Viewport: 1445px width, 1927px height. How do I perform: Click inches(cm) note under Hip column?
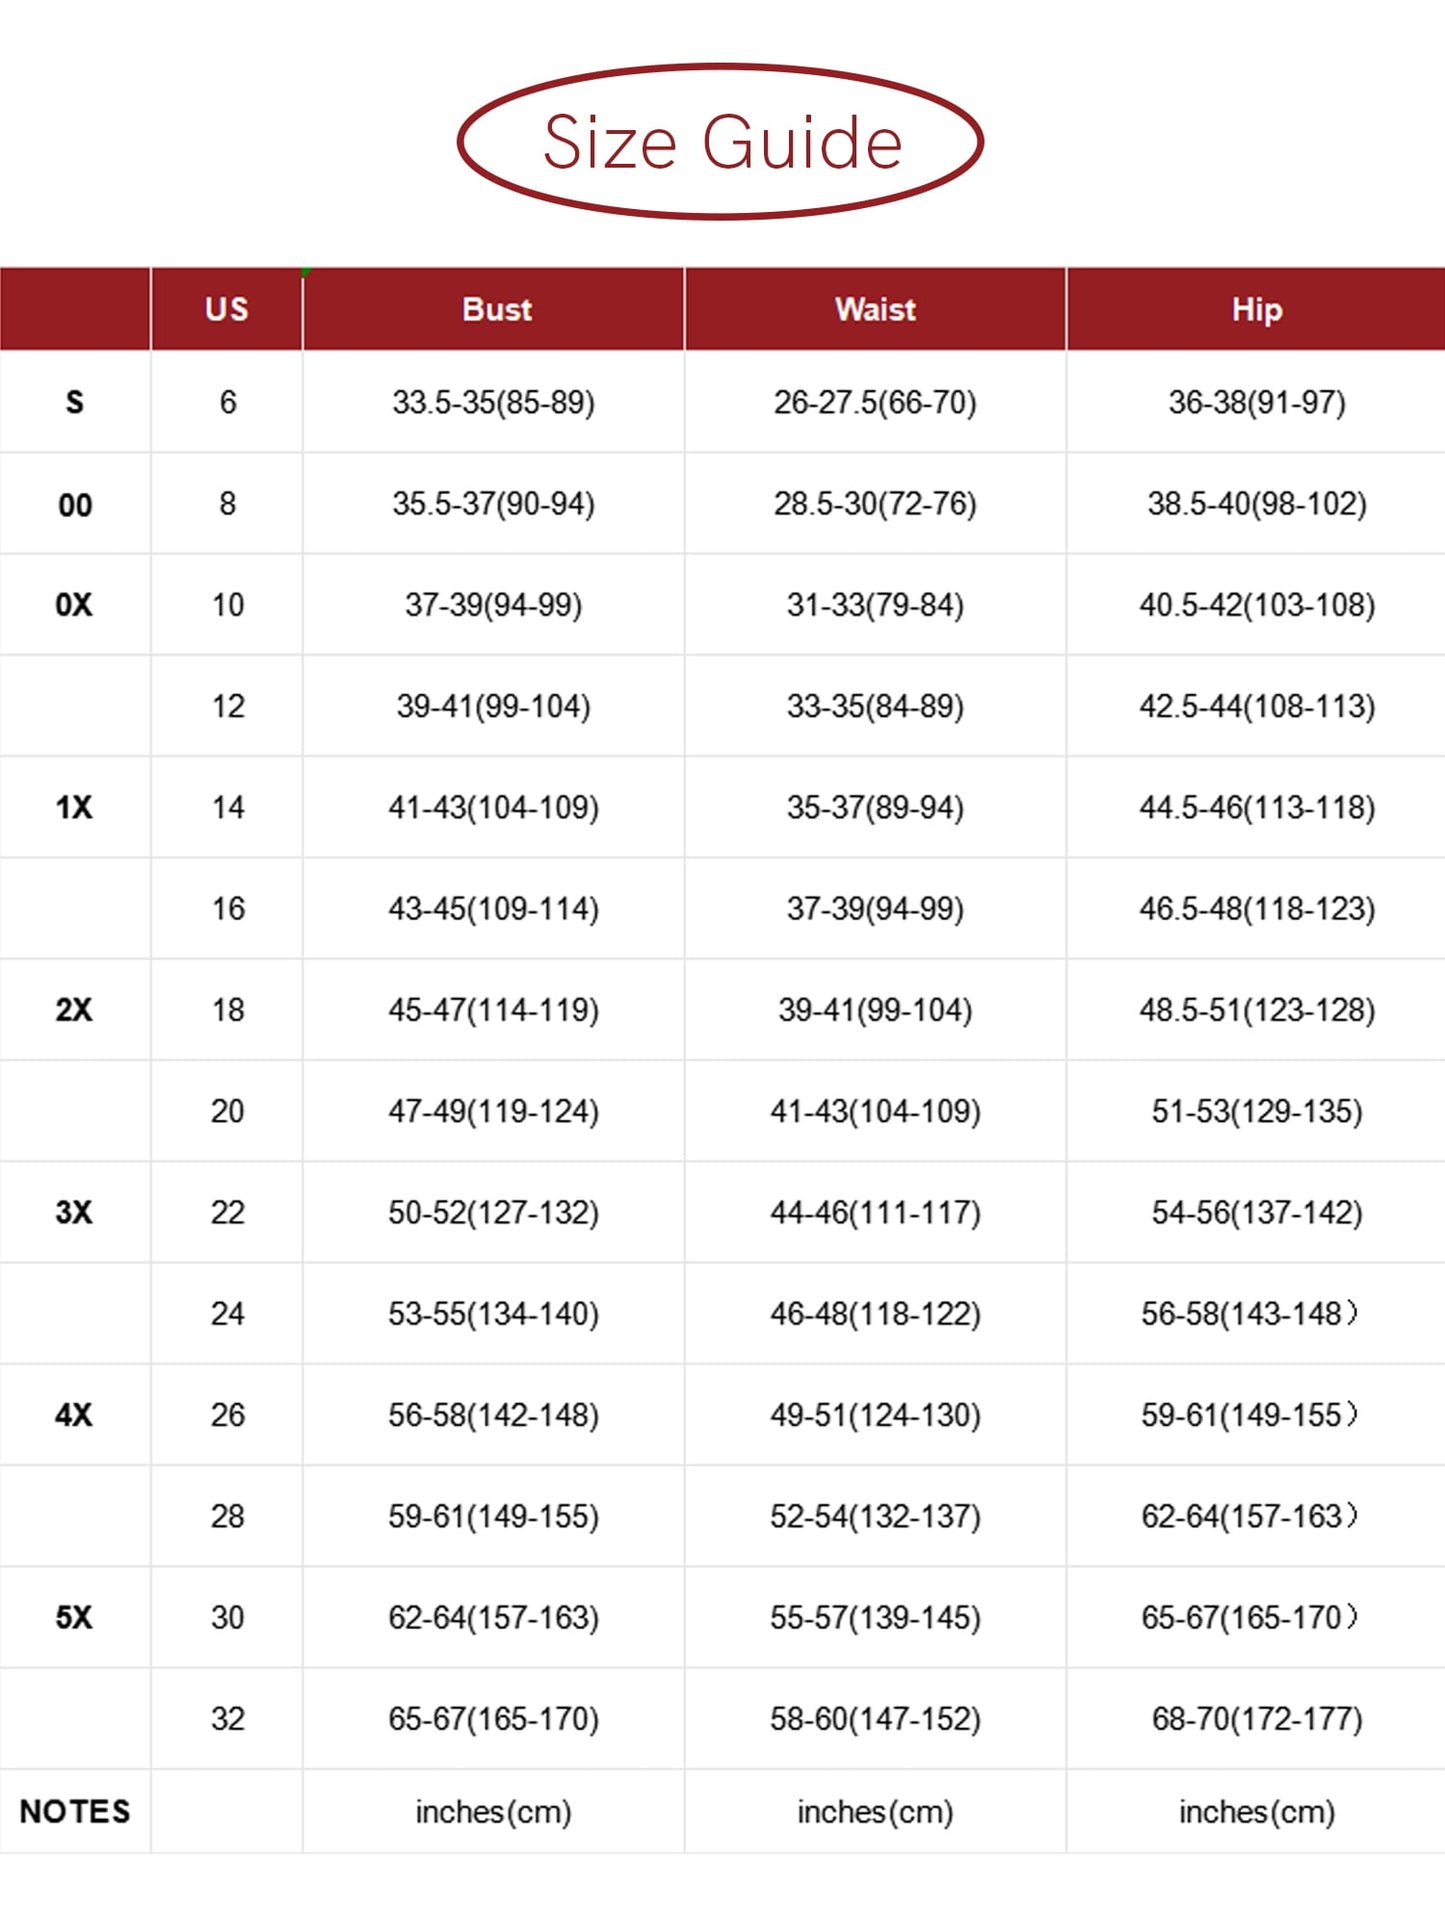tap(1257, 1811)
